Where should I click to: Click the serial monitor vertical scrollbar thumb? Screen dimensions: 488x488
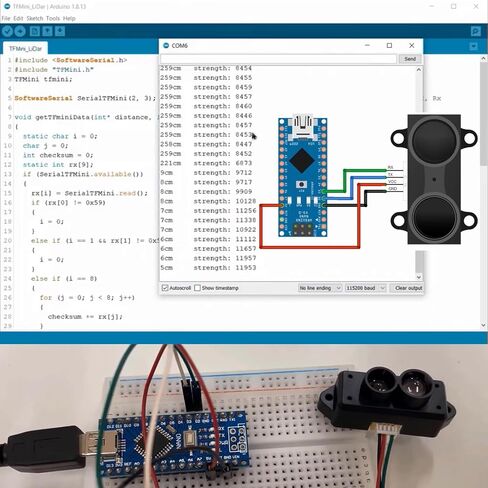pyautogui.click(x=420, y=262)
